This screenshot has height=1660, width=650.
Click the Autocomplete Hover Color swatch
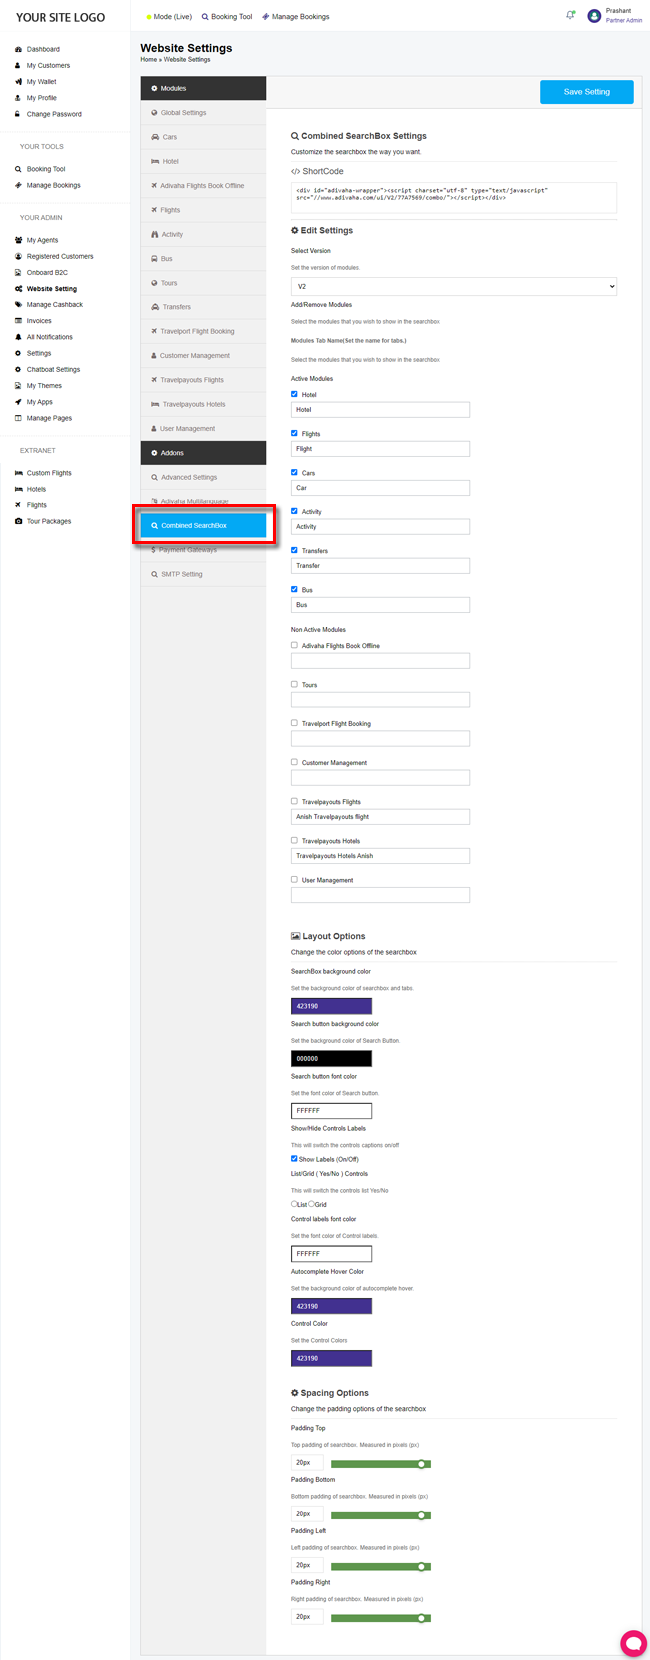point(331,1306)
